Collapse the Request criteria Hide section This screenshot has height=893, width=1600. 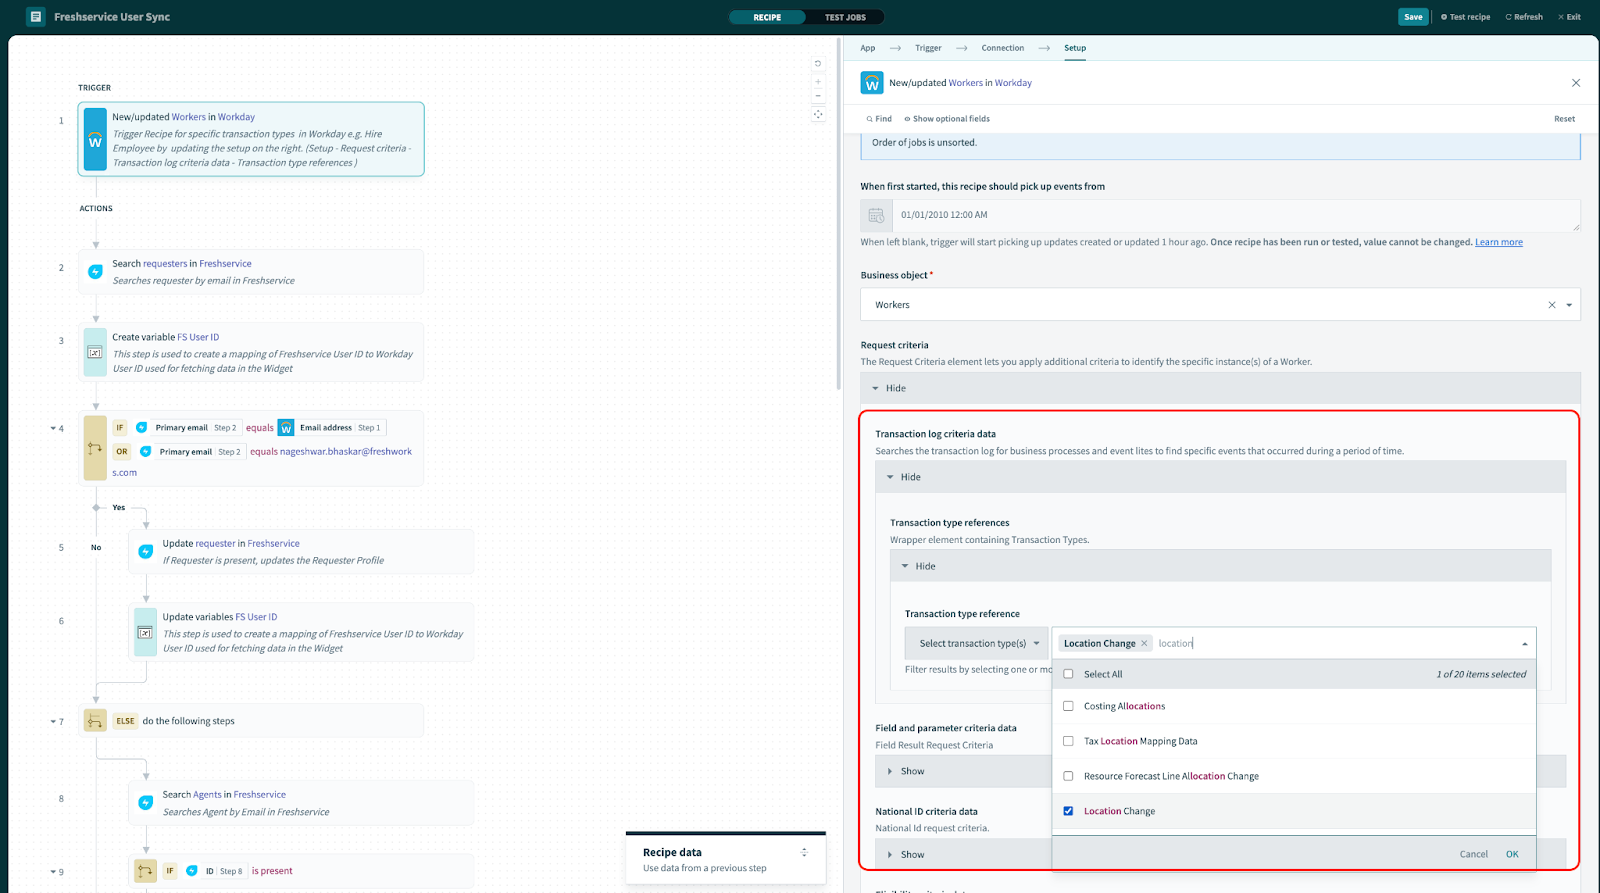click(x=1220, y=388)
